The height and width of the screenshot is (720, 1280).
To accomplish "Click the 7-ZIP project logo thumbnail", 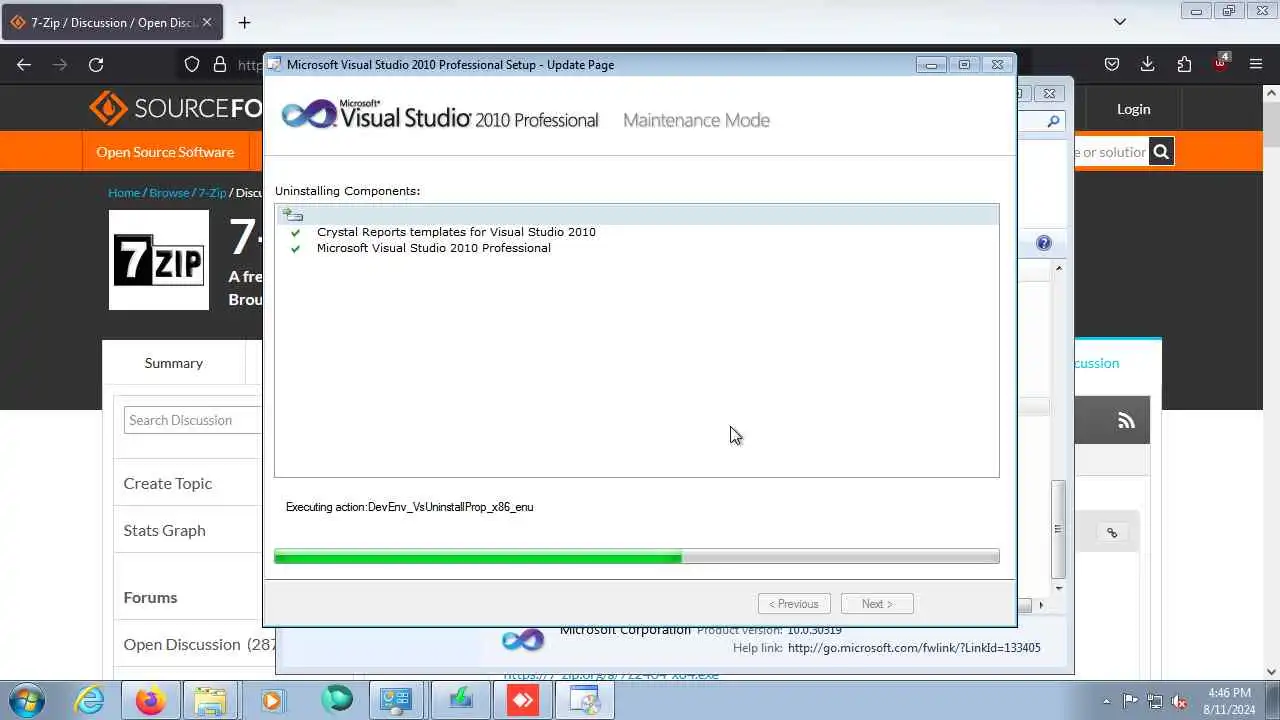I will (x=159, y=260).
